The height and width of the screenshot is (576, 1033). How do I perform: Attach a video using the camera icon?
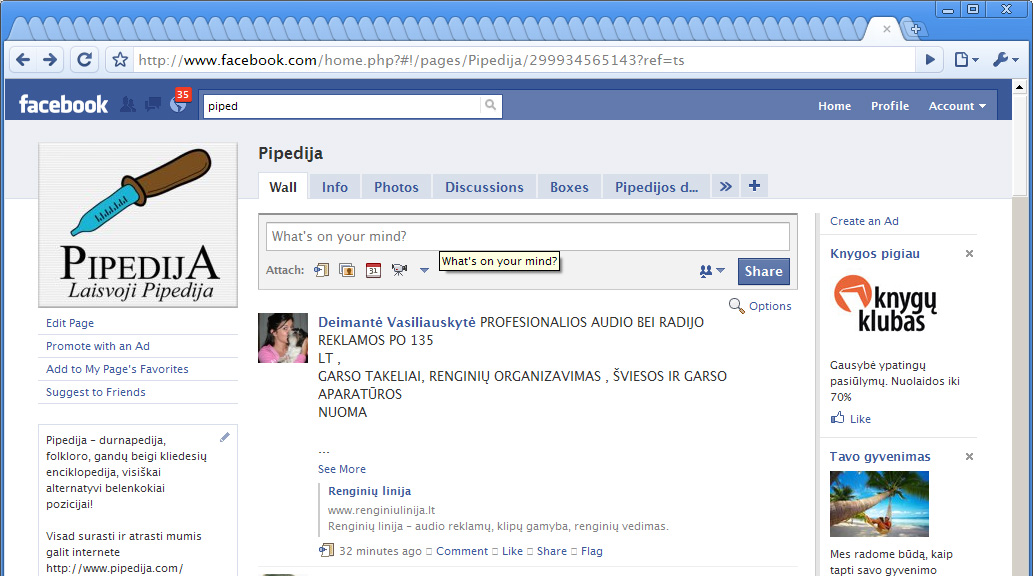click(400, 270)
